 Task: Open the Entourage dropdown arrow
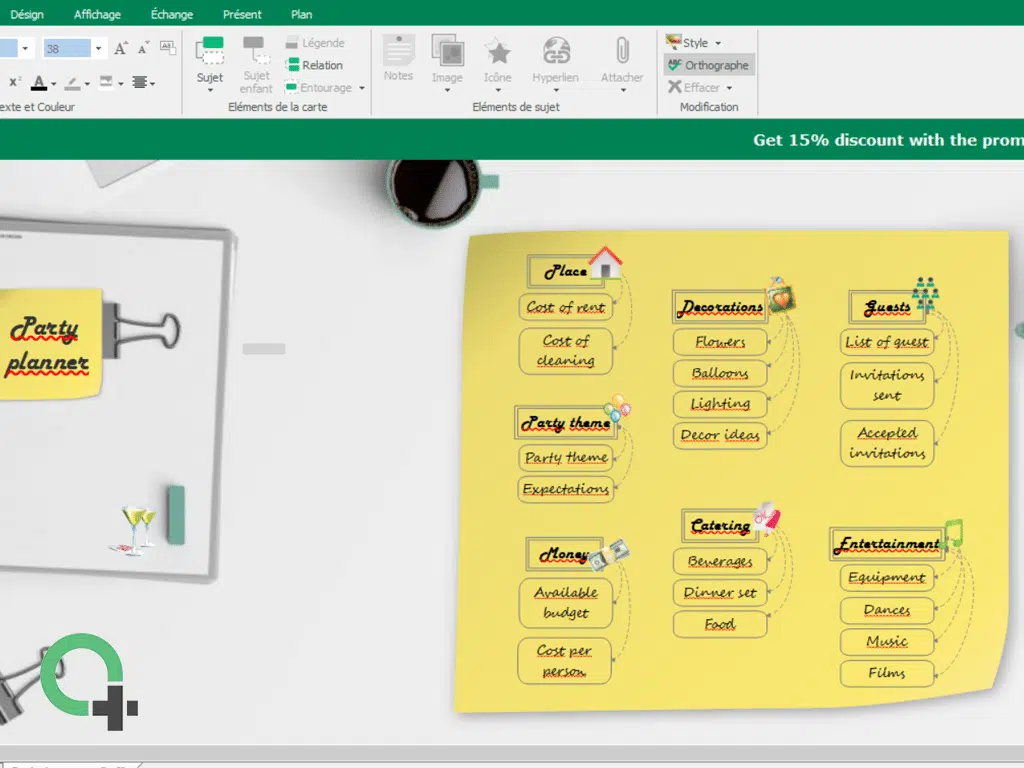pyautogui.click(x=362, y=88)
